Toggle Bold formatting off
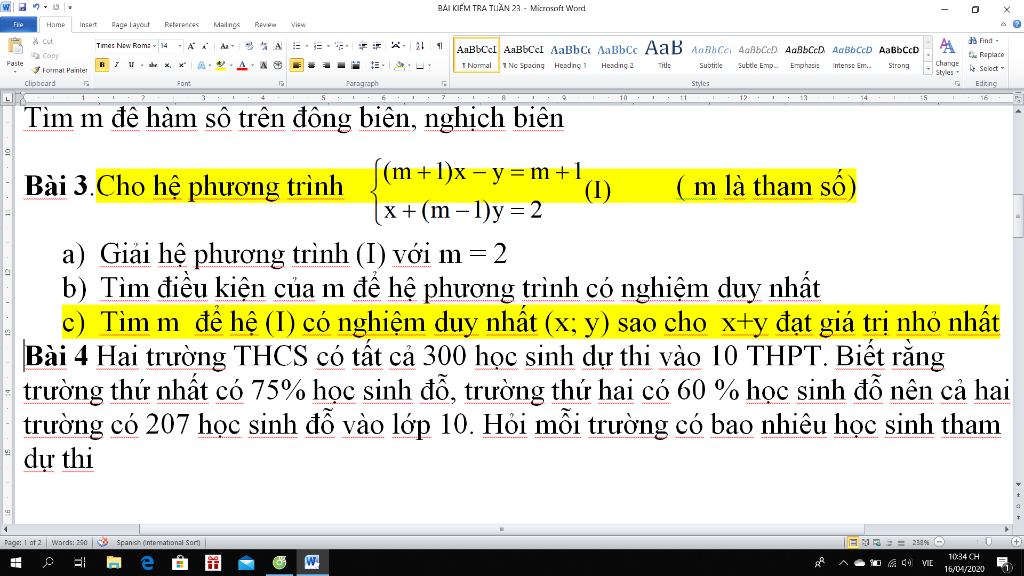The height and width of the screenshot is (576, 1024). (x=102, y=65)
